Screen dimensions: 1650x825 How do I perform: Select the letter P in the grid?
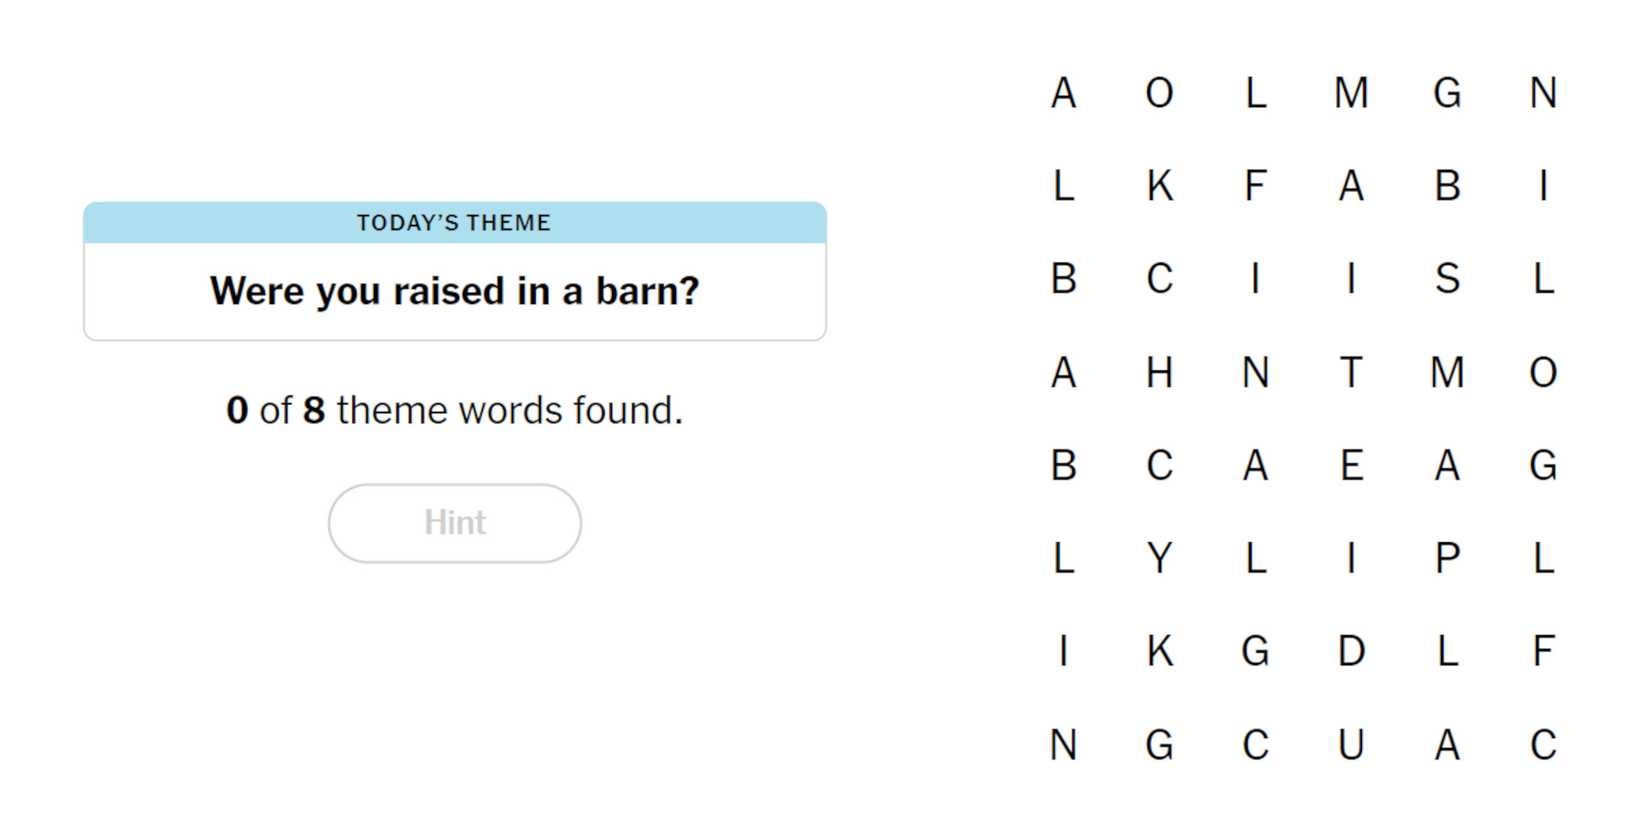1447,558
